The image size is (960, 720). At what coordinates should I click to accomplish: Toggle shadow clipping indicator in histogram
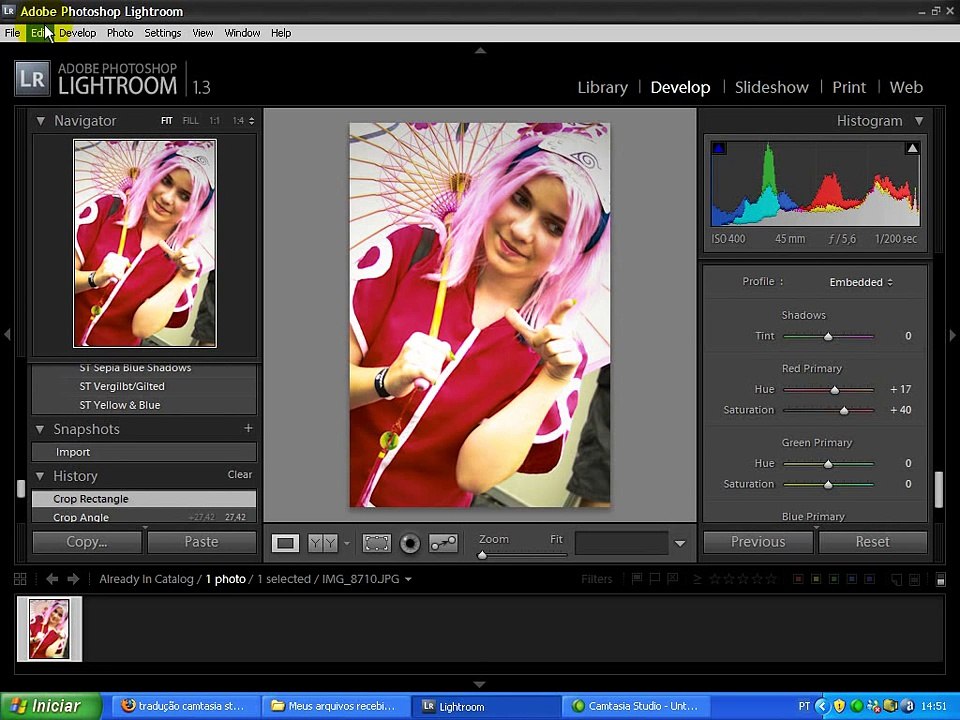(719, 148)
